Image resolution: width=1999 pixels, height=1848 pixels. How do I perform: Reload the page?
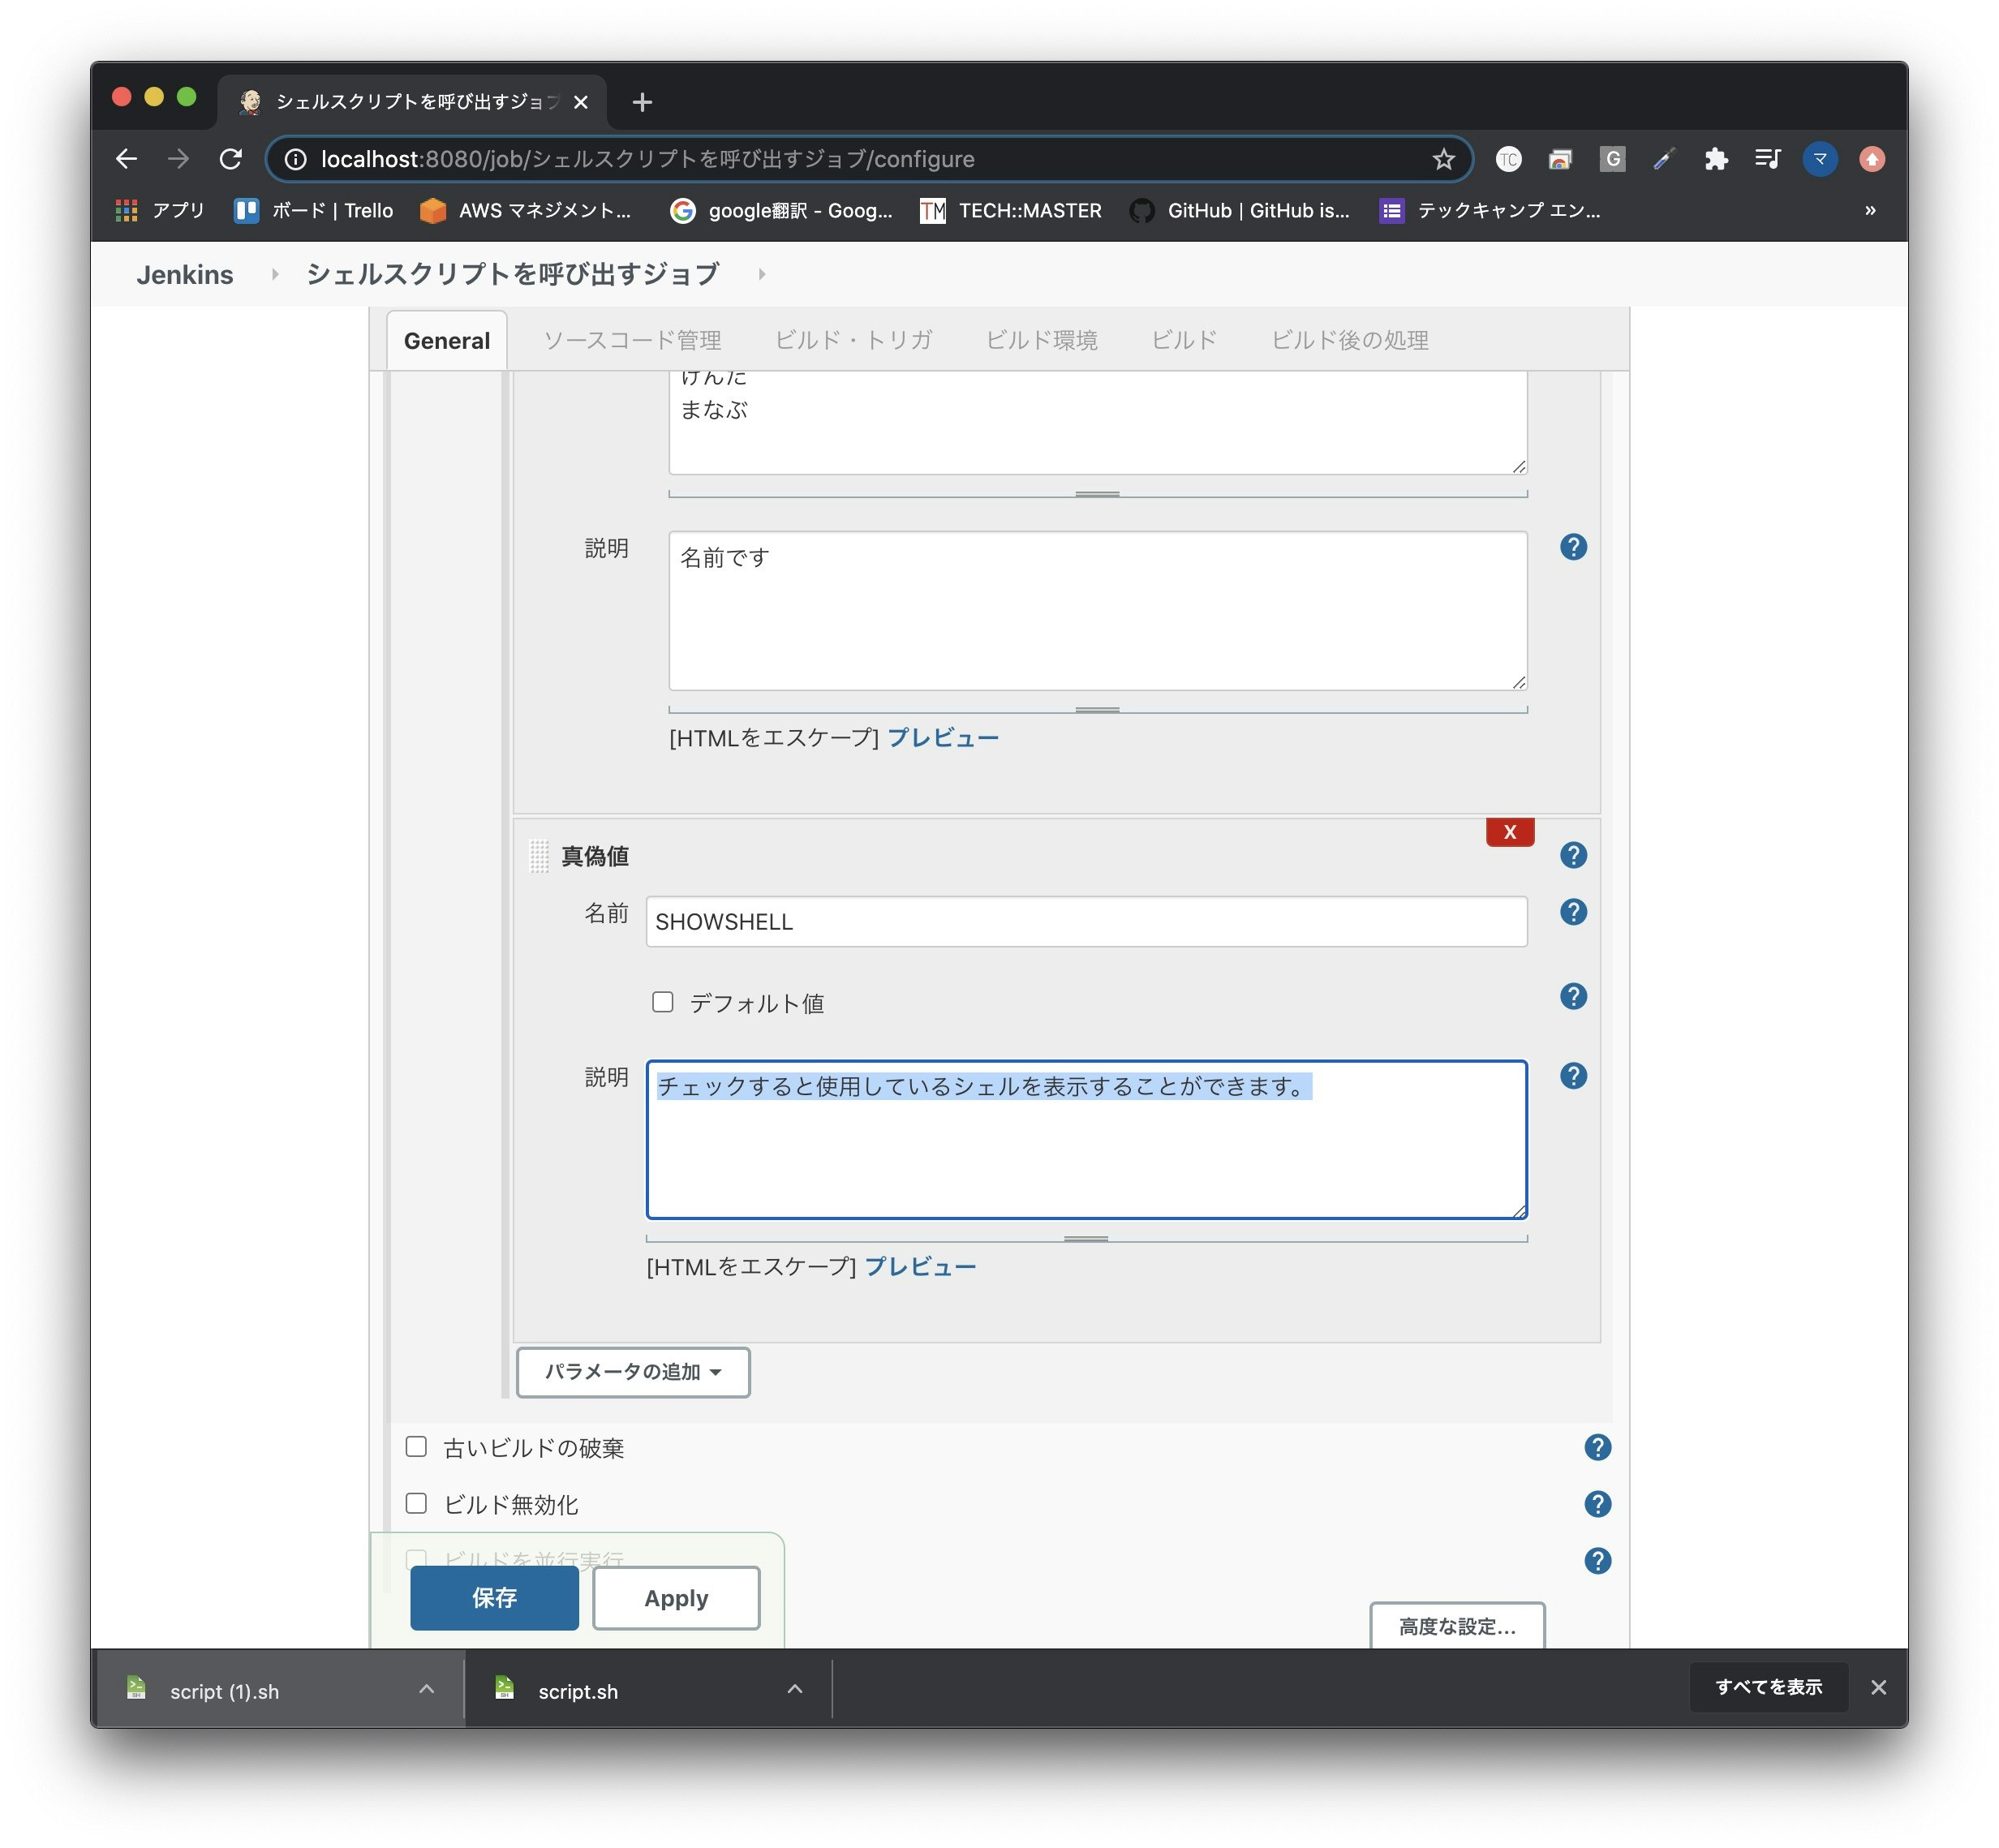[231, 159]
